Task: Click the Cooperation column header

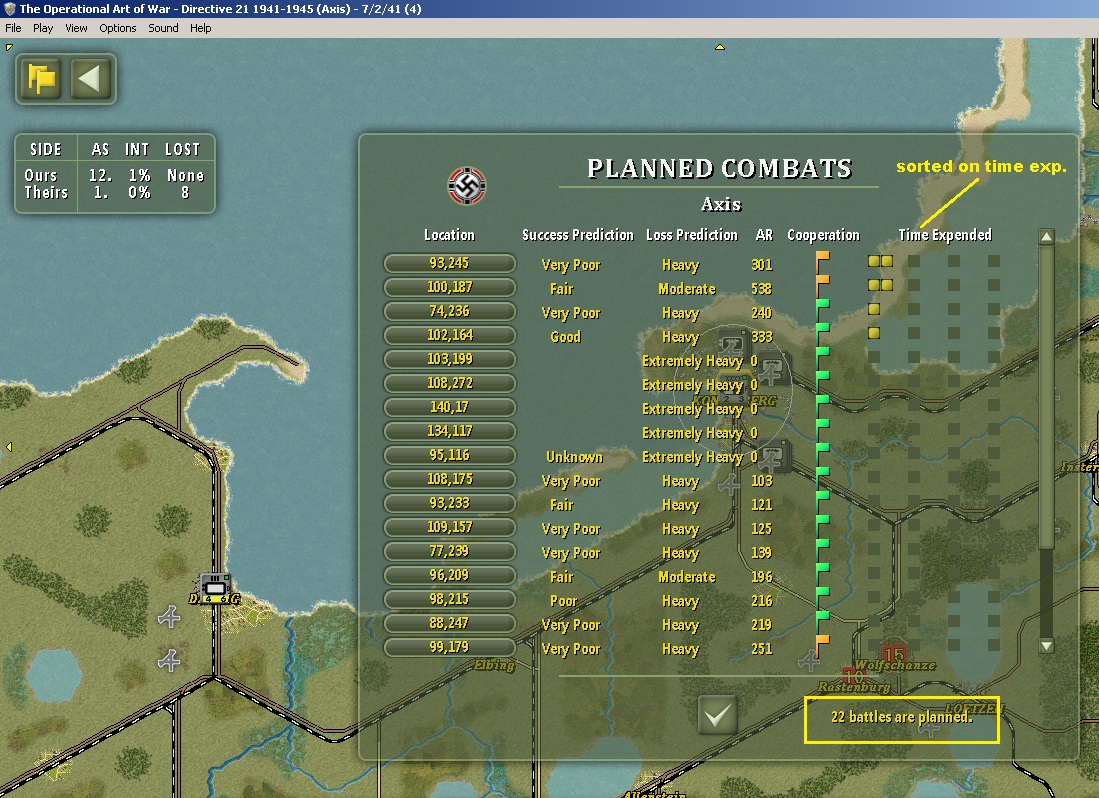Action: pyautogui.click(x=823, y=235)
